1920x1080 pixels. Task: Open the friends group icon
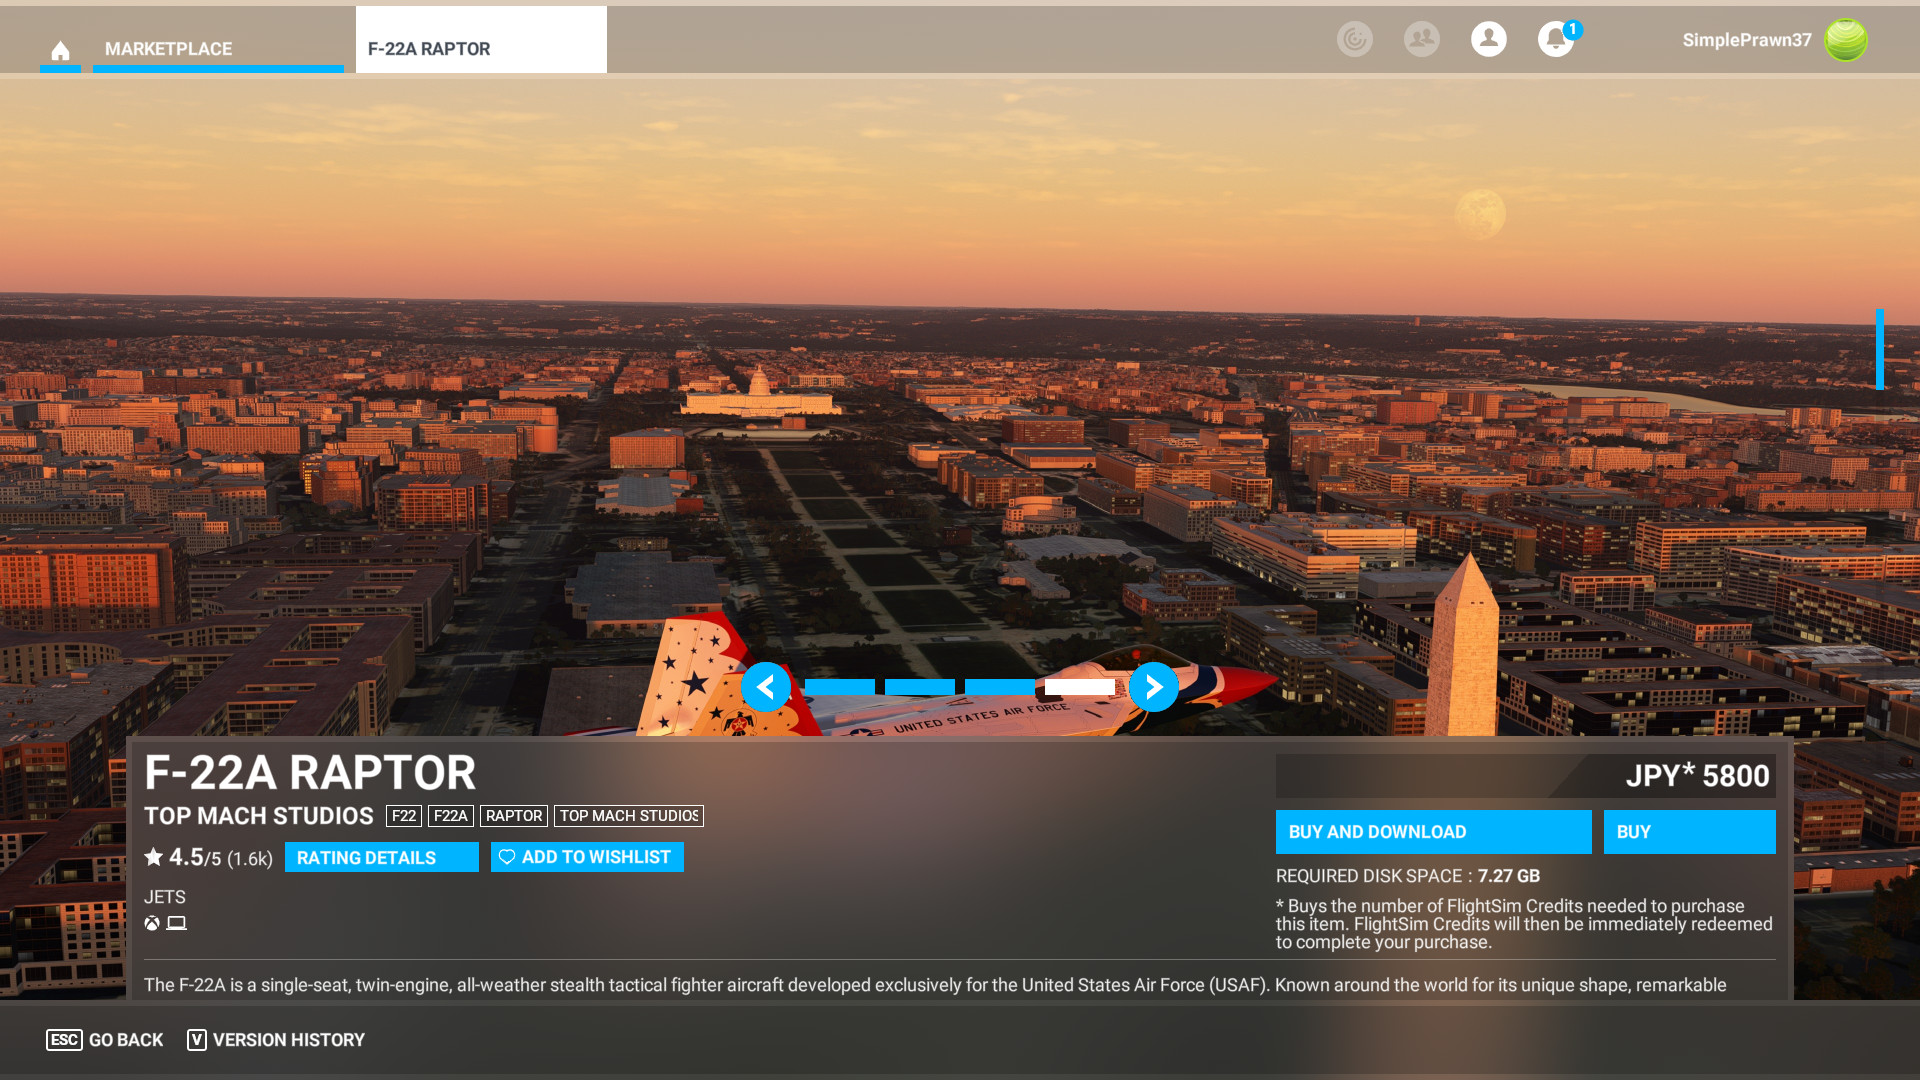(1422, 40)
